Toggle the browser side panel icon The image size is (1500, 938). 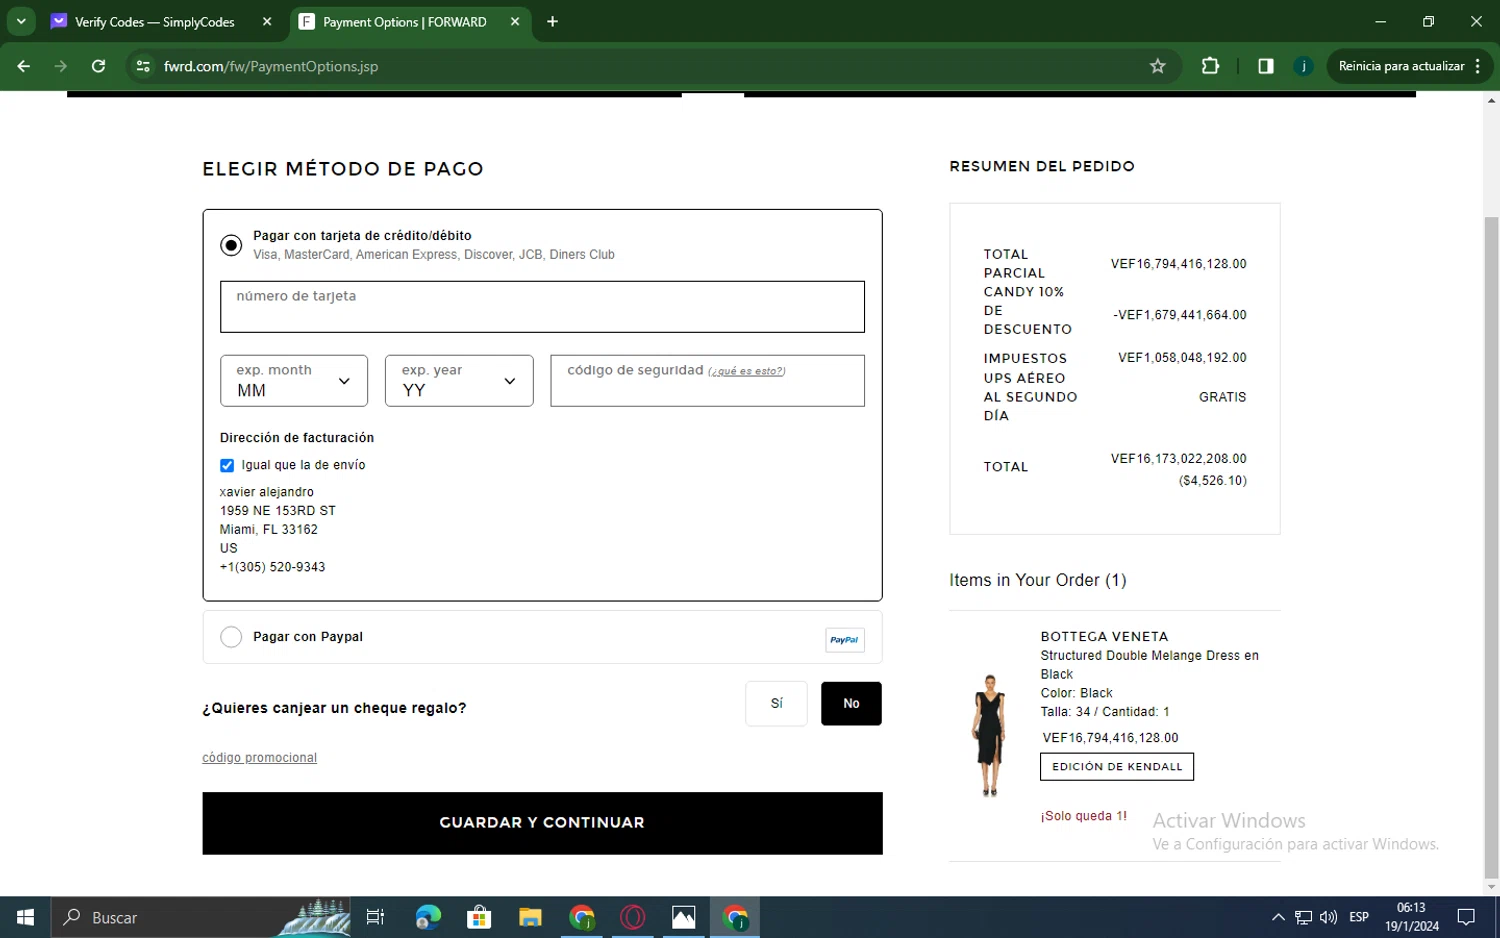click(1266, 66)
